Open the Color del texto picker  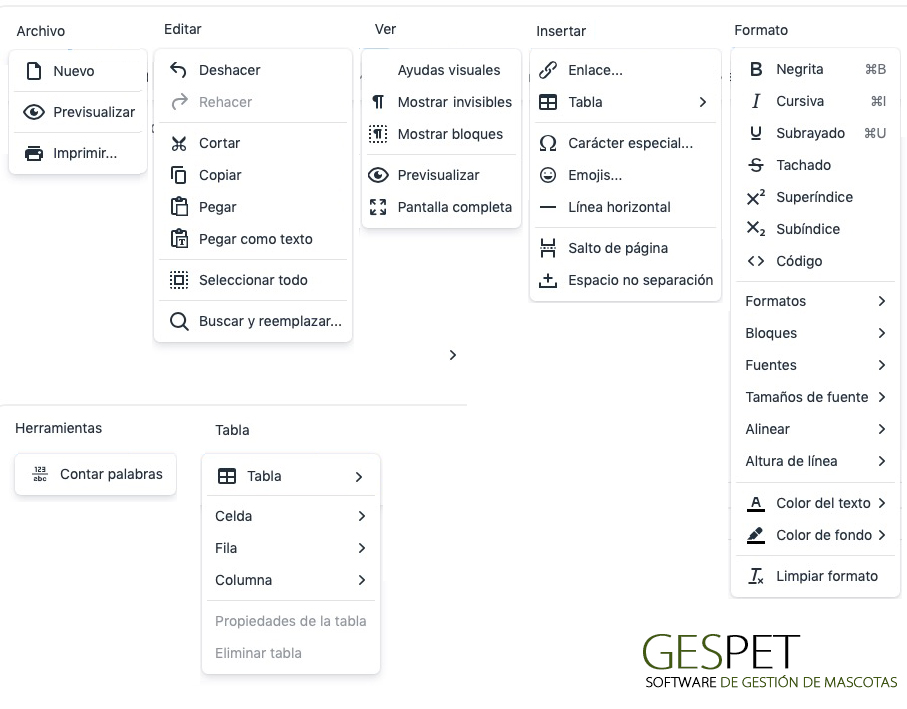click(x=815, y=503)
